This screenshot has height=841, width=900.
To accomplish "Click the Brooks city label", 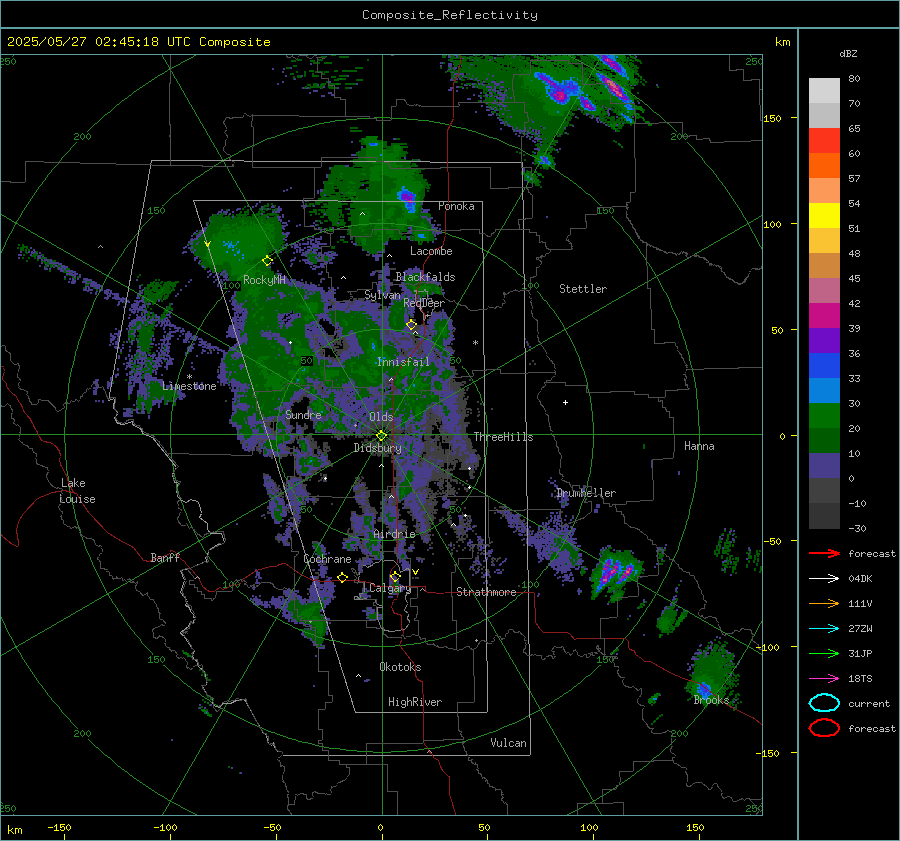I will click(x=711, y=699).
